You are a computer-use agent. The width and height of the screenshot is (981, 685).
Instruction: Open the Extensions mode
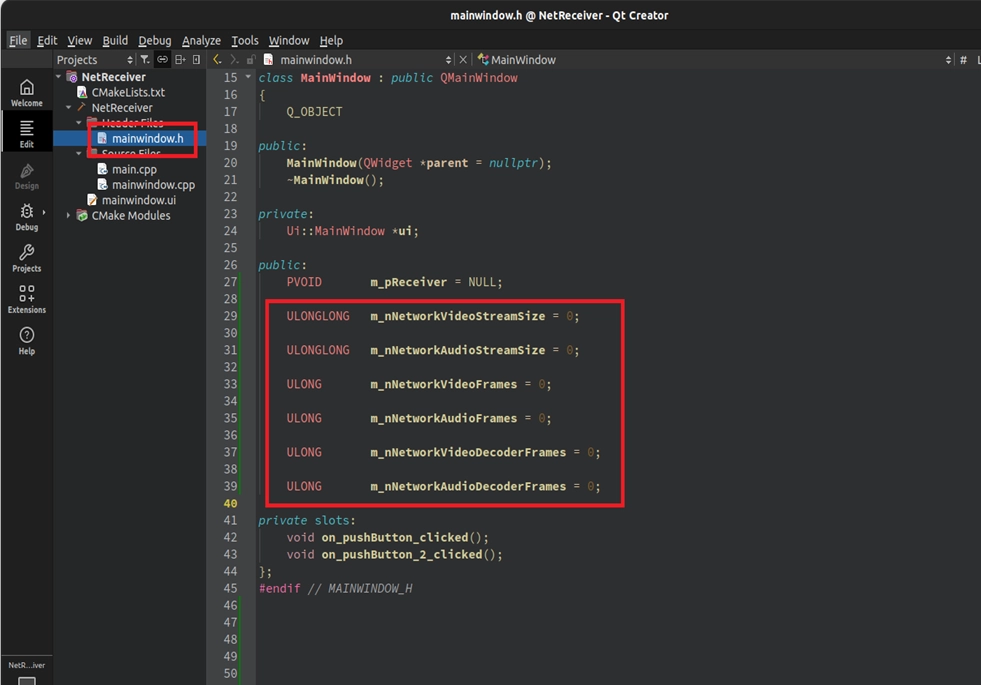click(x=26, y=300)
